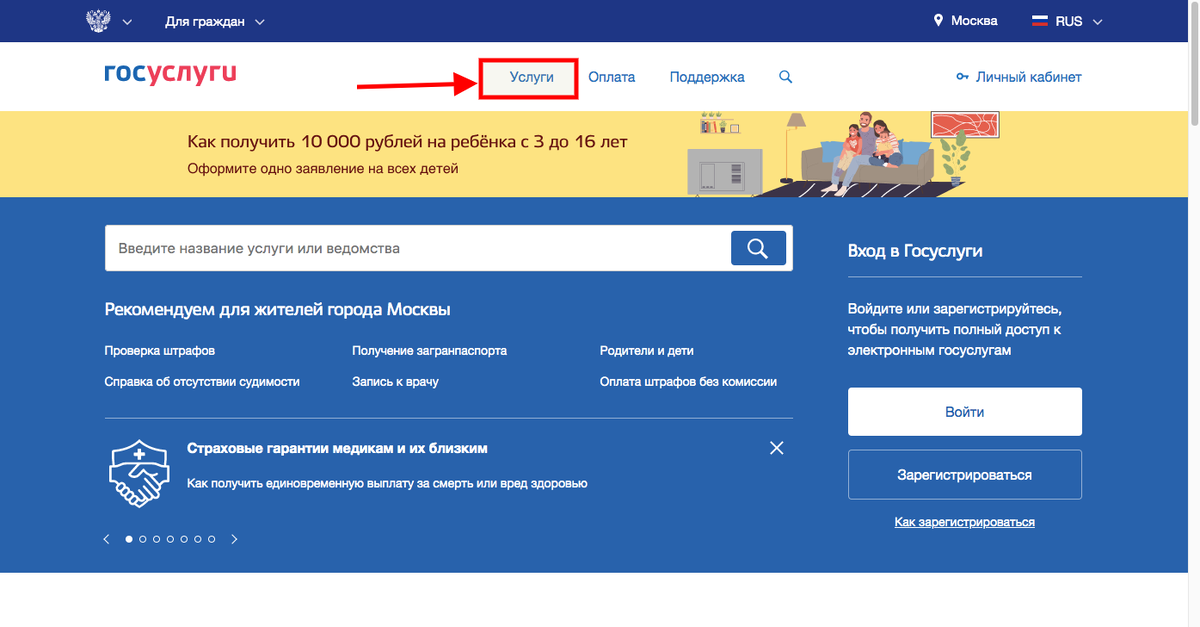The width and height of the screenshot is (1200, 627).
Task: Dismiss the insurance banner with the X
Action: point(776,448)
